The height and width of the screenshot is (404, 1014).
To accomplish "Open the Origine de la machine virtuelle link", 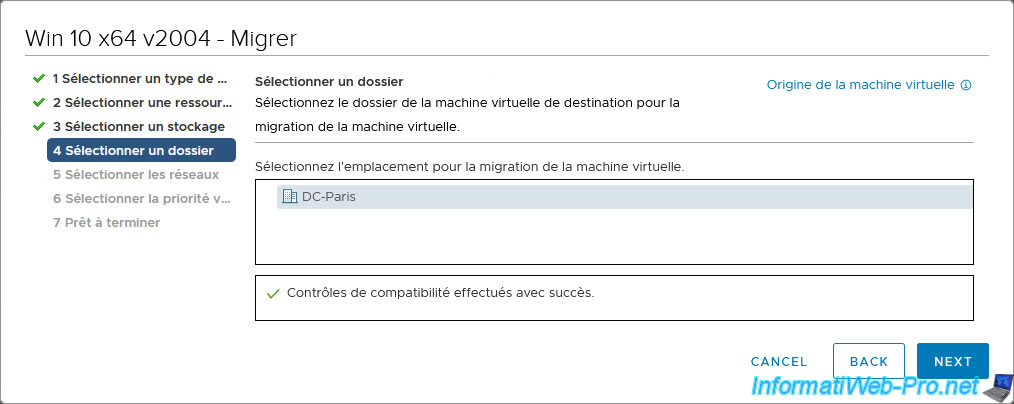I will point(860,85).
